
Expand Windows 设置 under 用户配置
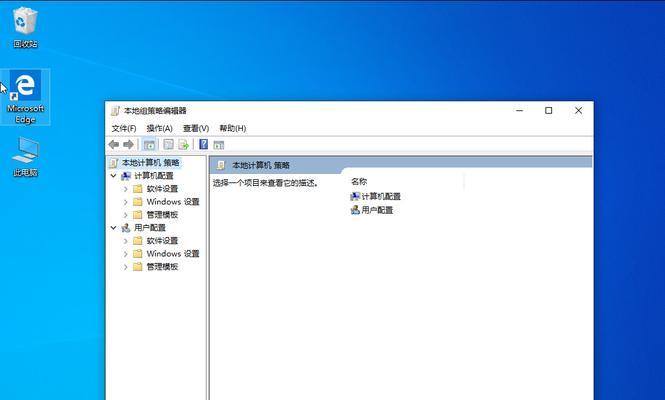coord(126,254)
